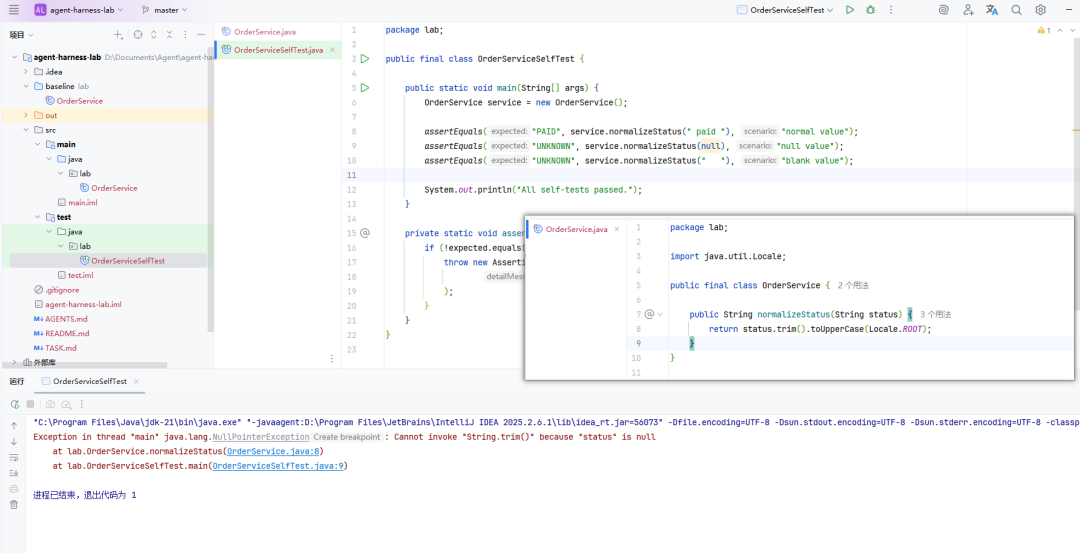
Task: Open the 项目 view mode dropdown
Action: point(21,34)
